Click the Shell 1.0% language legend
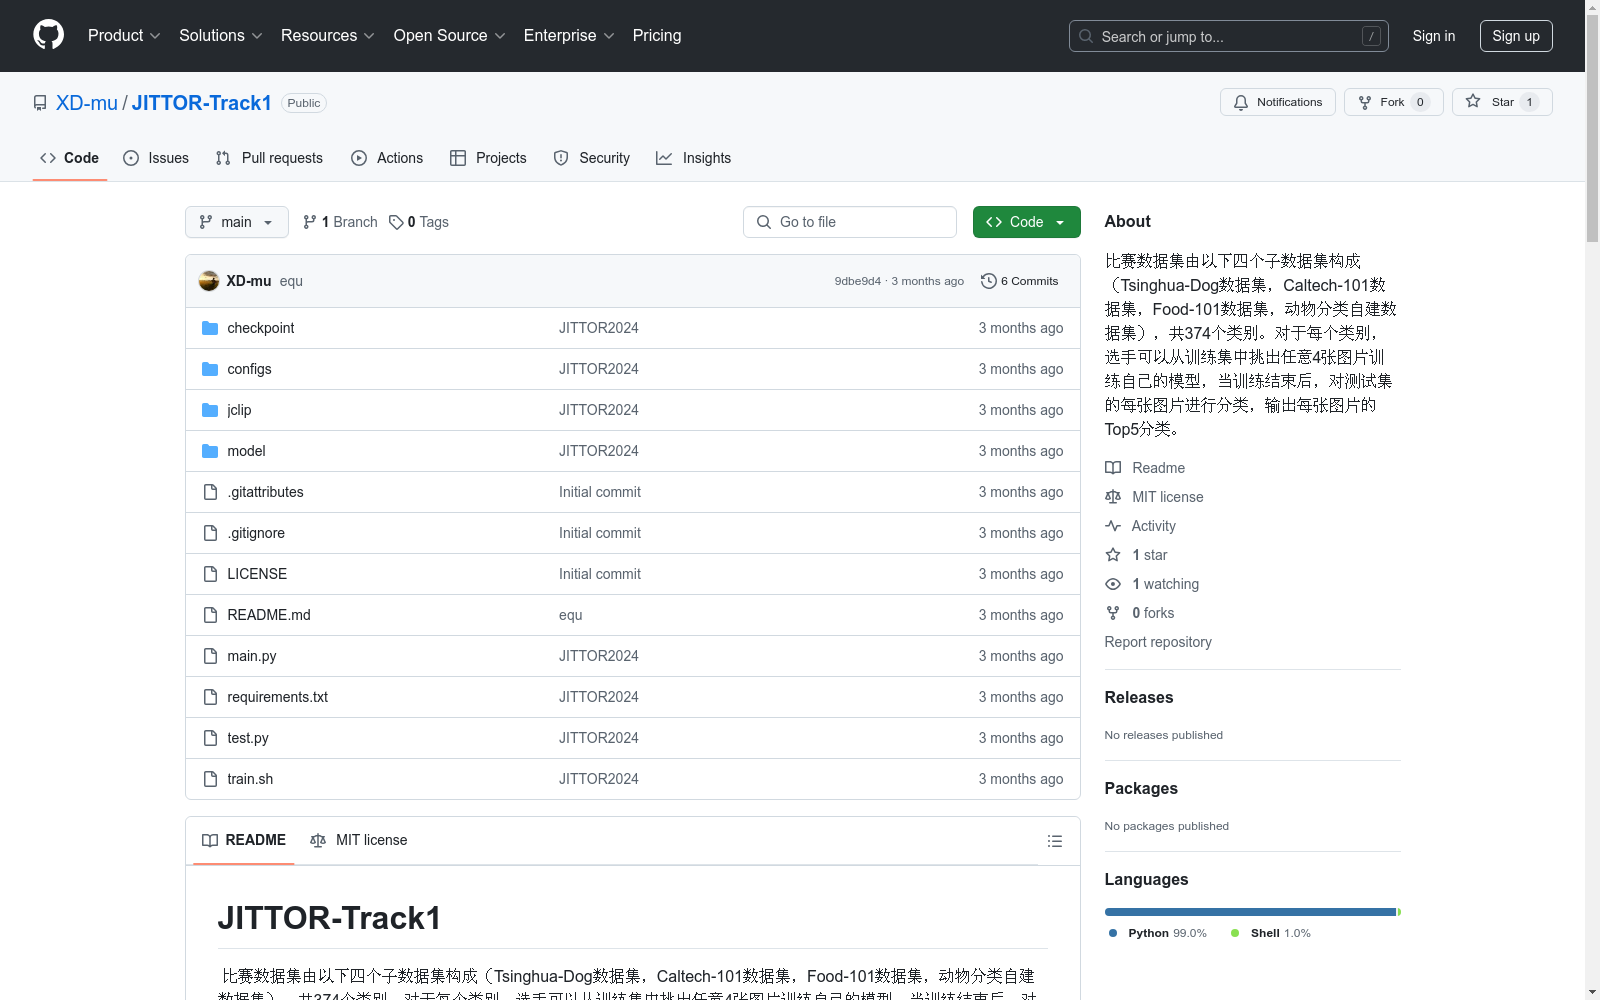1600x1000 pixels. (1271, 933)
